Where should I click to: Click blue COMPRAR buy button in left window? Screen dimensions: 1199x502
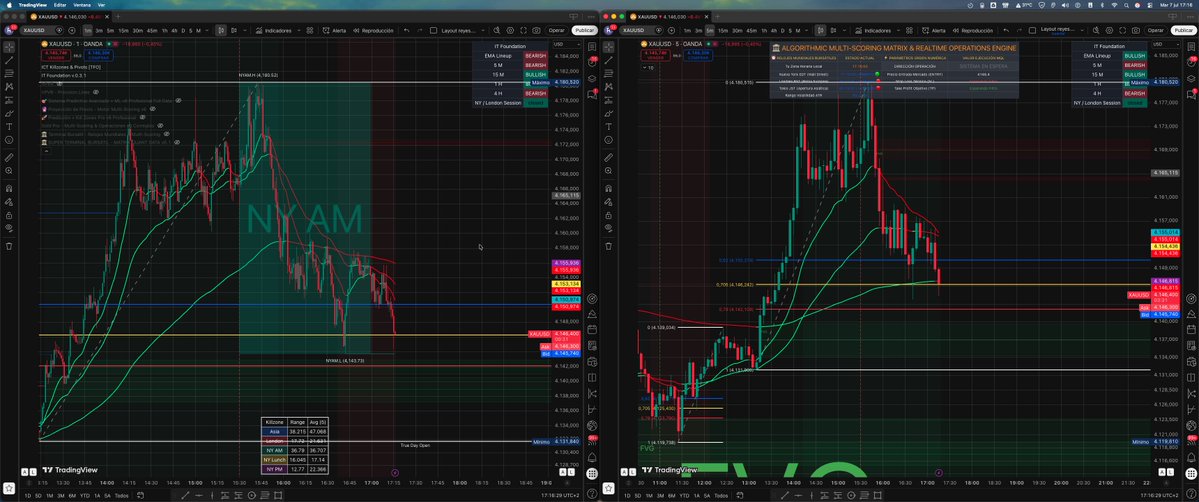(x=99, y=55)
